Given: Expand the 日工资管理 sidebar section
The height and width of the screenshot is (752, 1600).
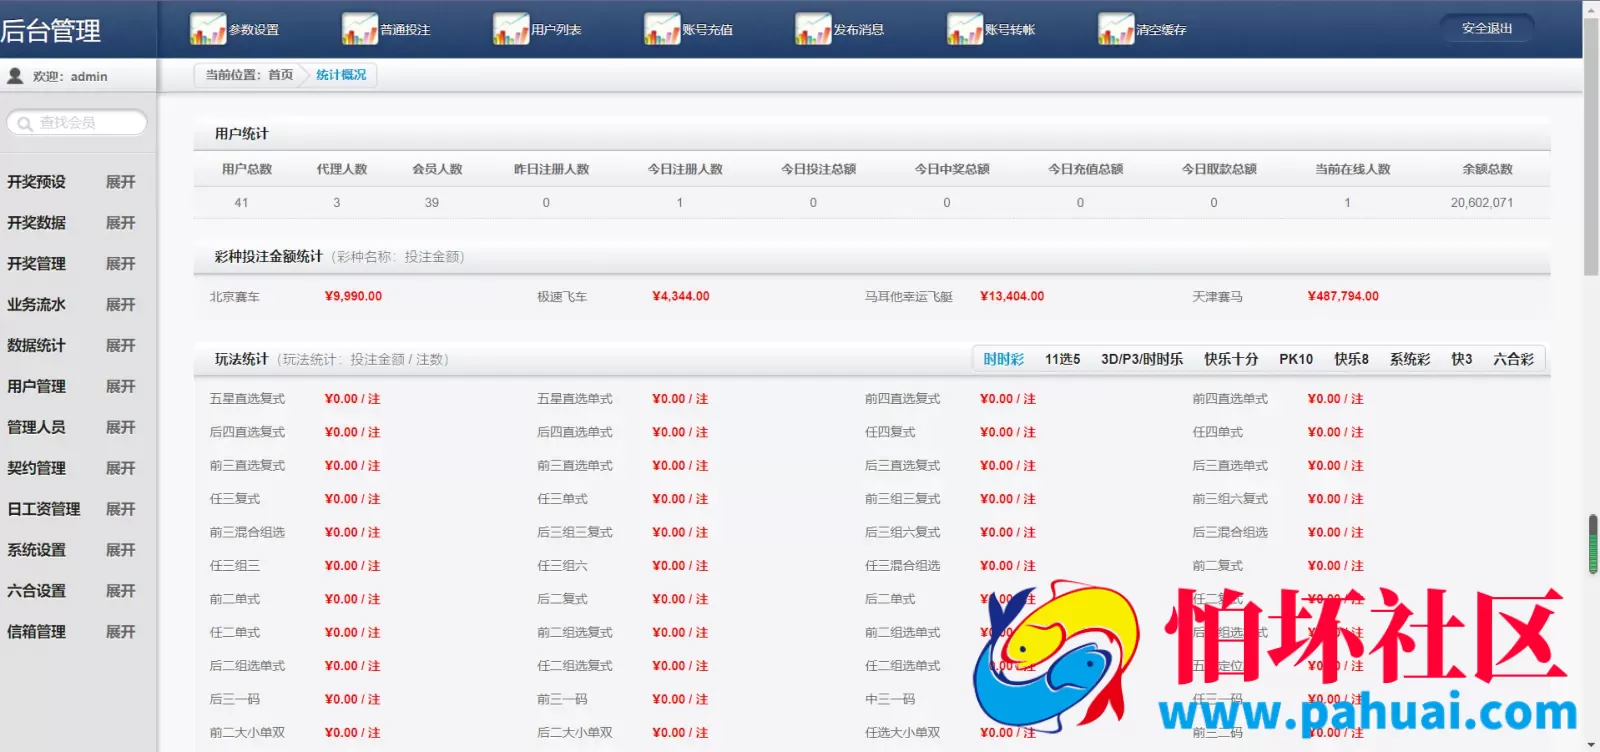Looking at the screenshot, I should 120,510.
